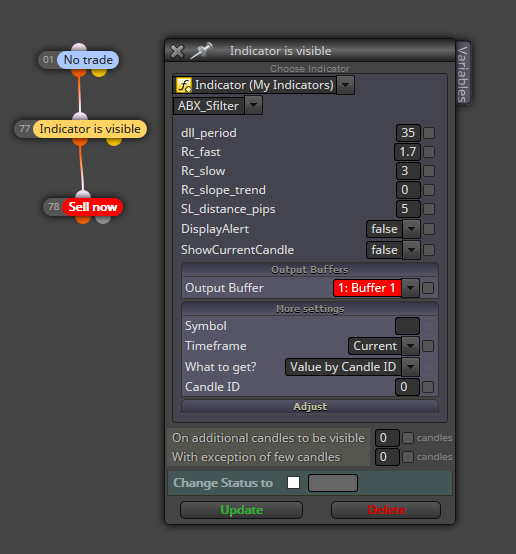Click the red Delete button
Image resolution: width=516 pixels, height=554 pixels.
[386, 510]
